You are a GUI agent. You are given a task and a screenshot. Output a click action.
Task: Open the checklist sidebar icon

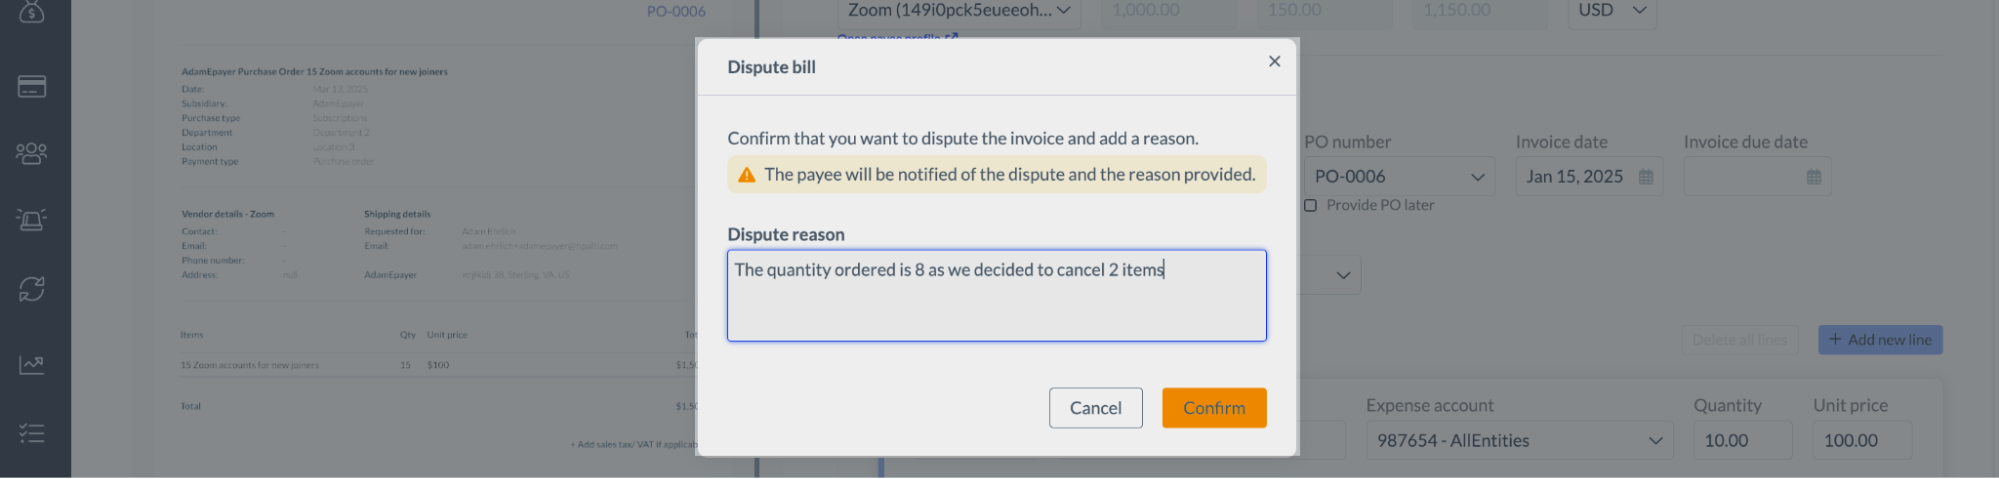[x=32, y=433]
